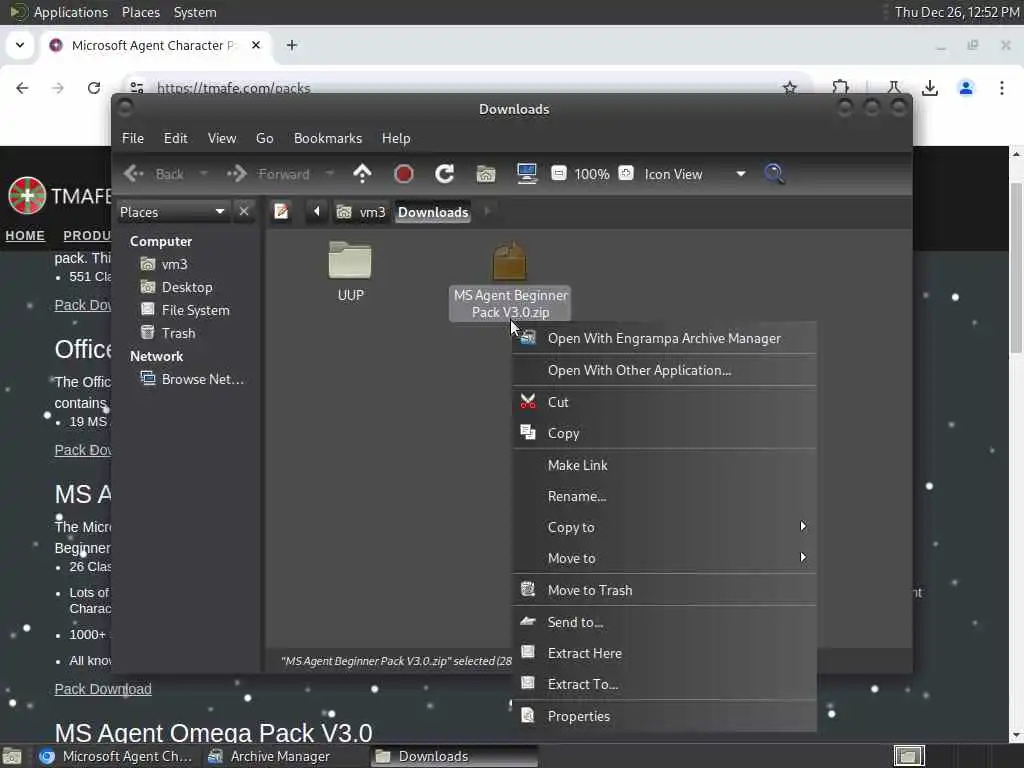Select Copy from context menu
Screen dimensions: 1024x768
click(665, 433)
